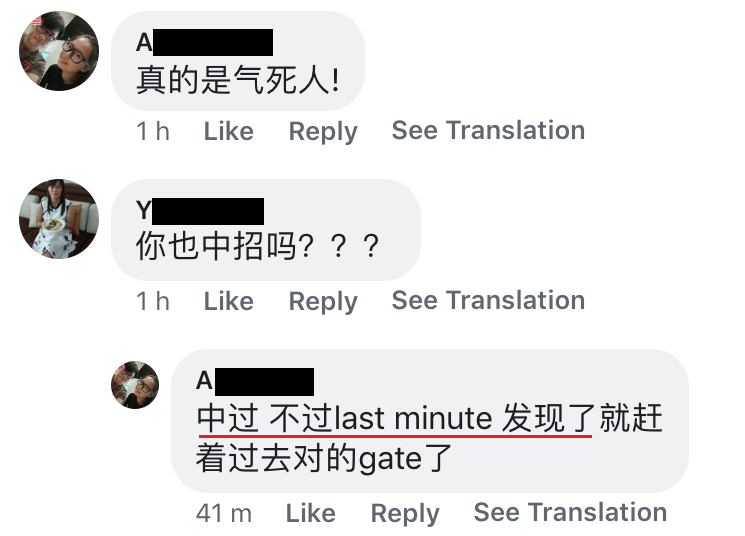The image size is (745, 536).
Task: Select the comment bubble text 真的是气死人!
Action: click(238, 80)
